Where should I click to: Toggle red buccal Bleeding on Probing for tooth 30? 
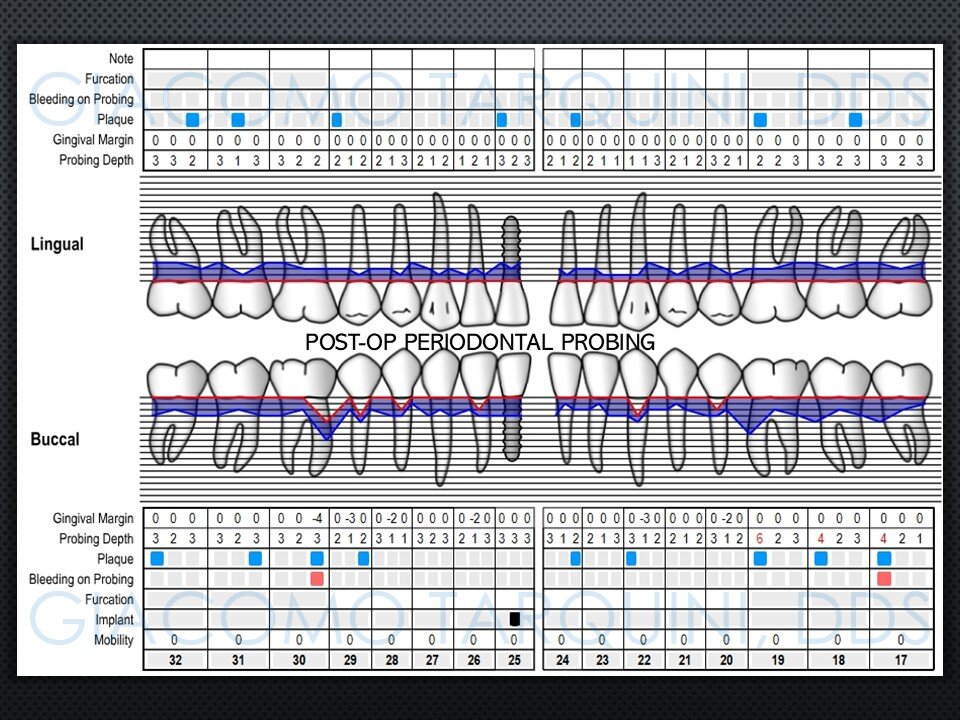[317, 579]
